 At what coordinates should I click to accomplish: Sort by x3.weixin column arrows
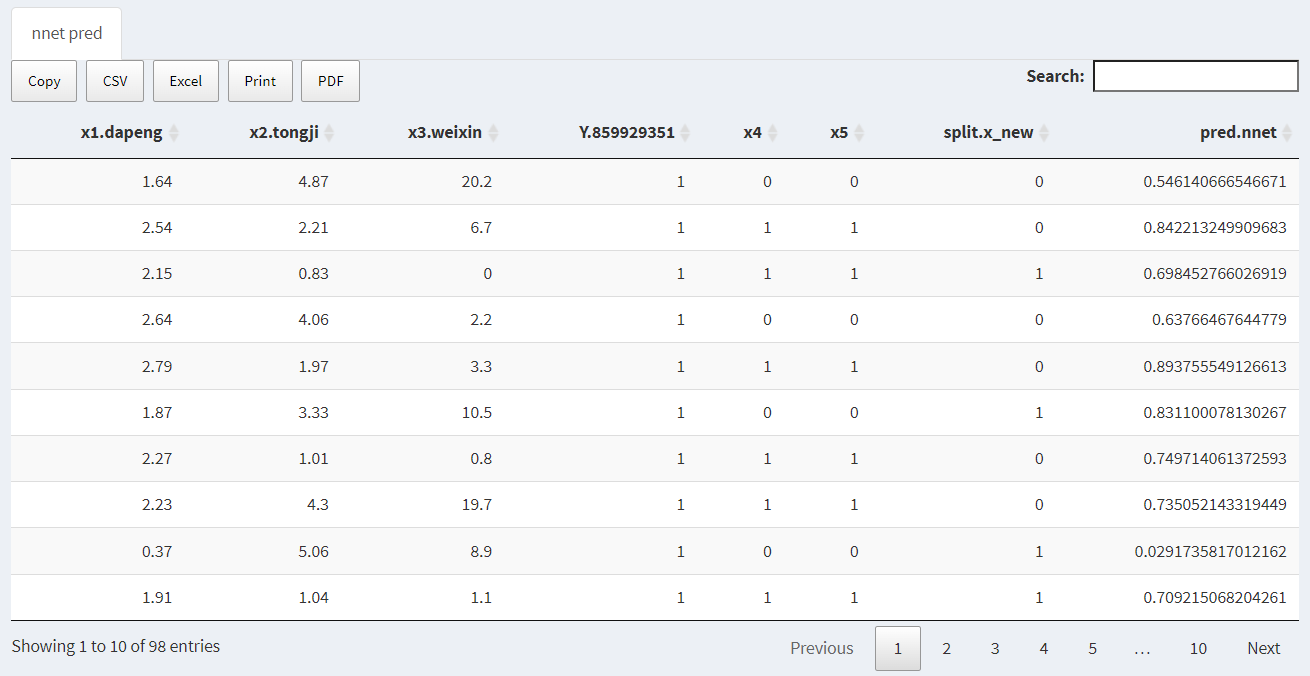pos(493,133)
